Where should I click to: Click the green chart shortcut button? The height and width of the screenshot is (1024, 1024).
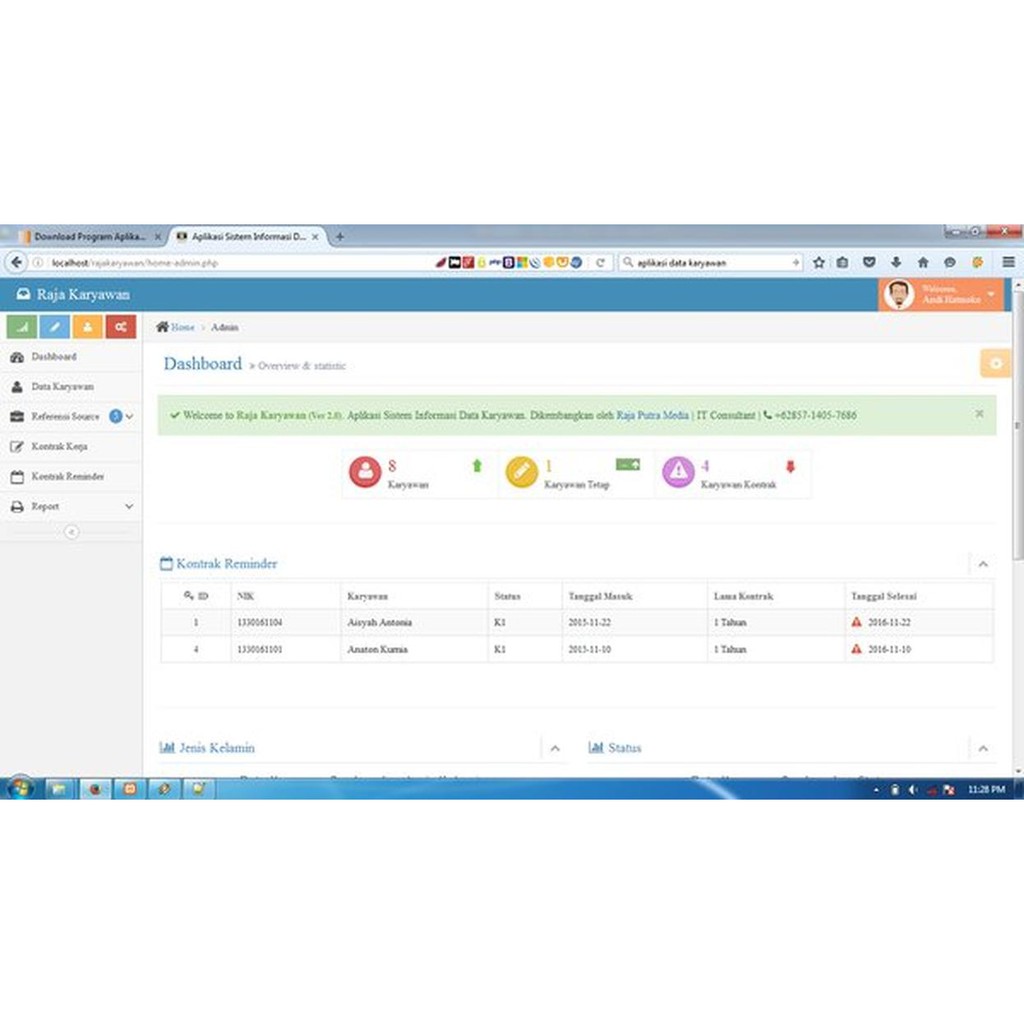point(22,327)
